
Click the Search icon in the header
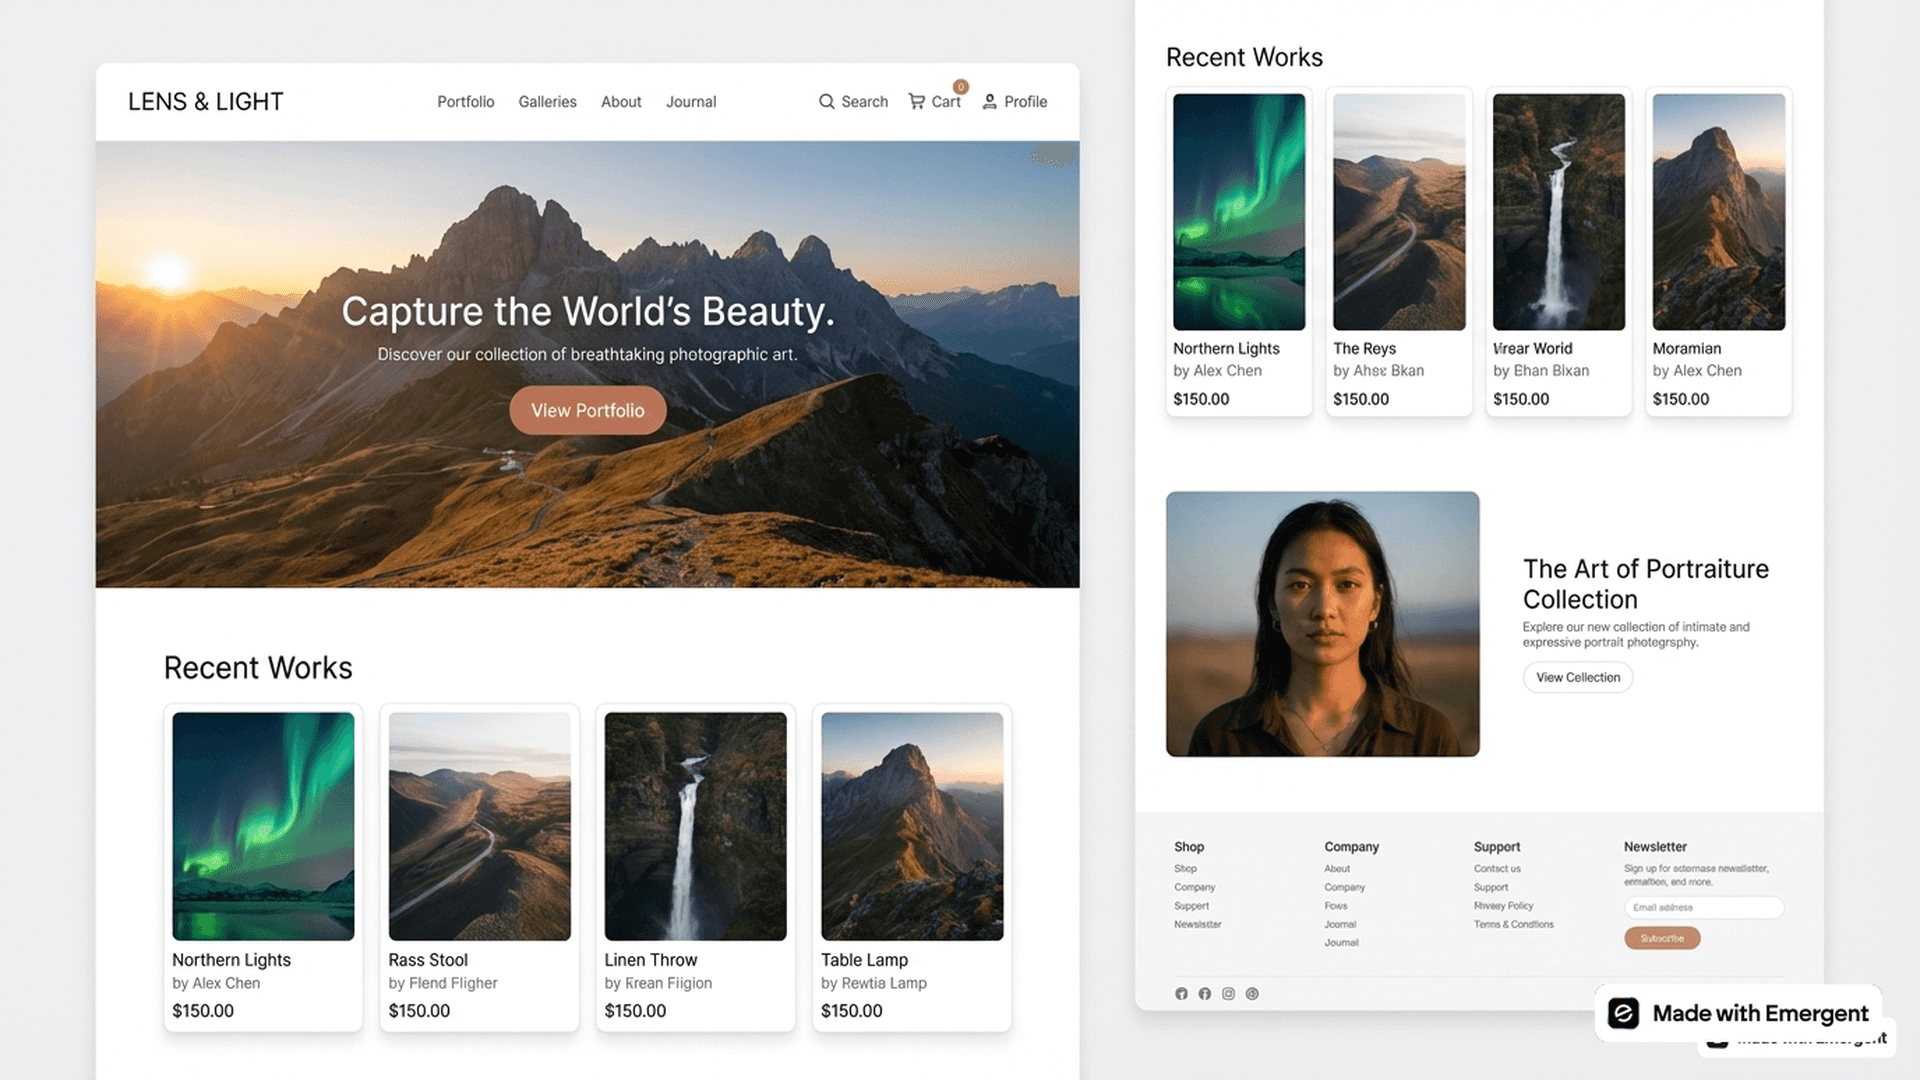point(827,101)
